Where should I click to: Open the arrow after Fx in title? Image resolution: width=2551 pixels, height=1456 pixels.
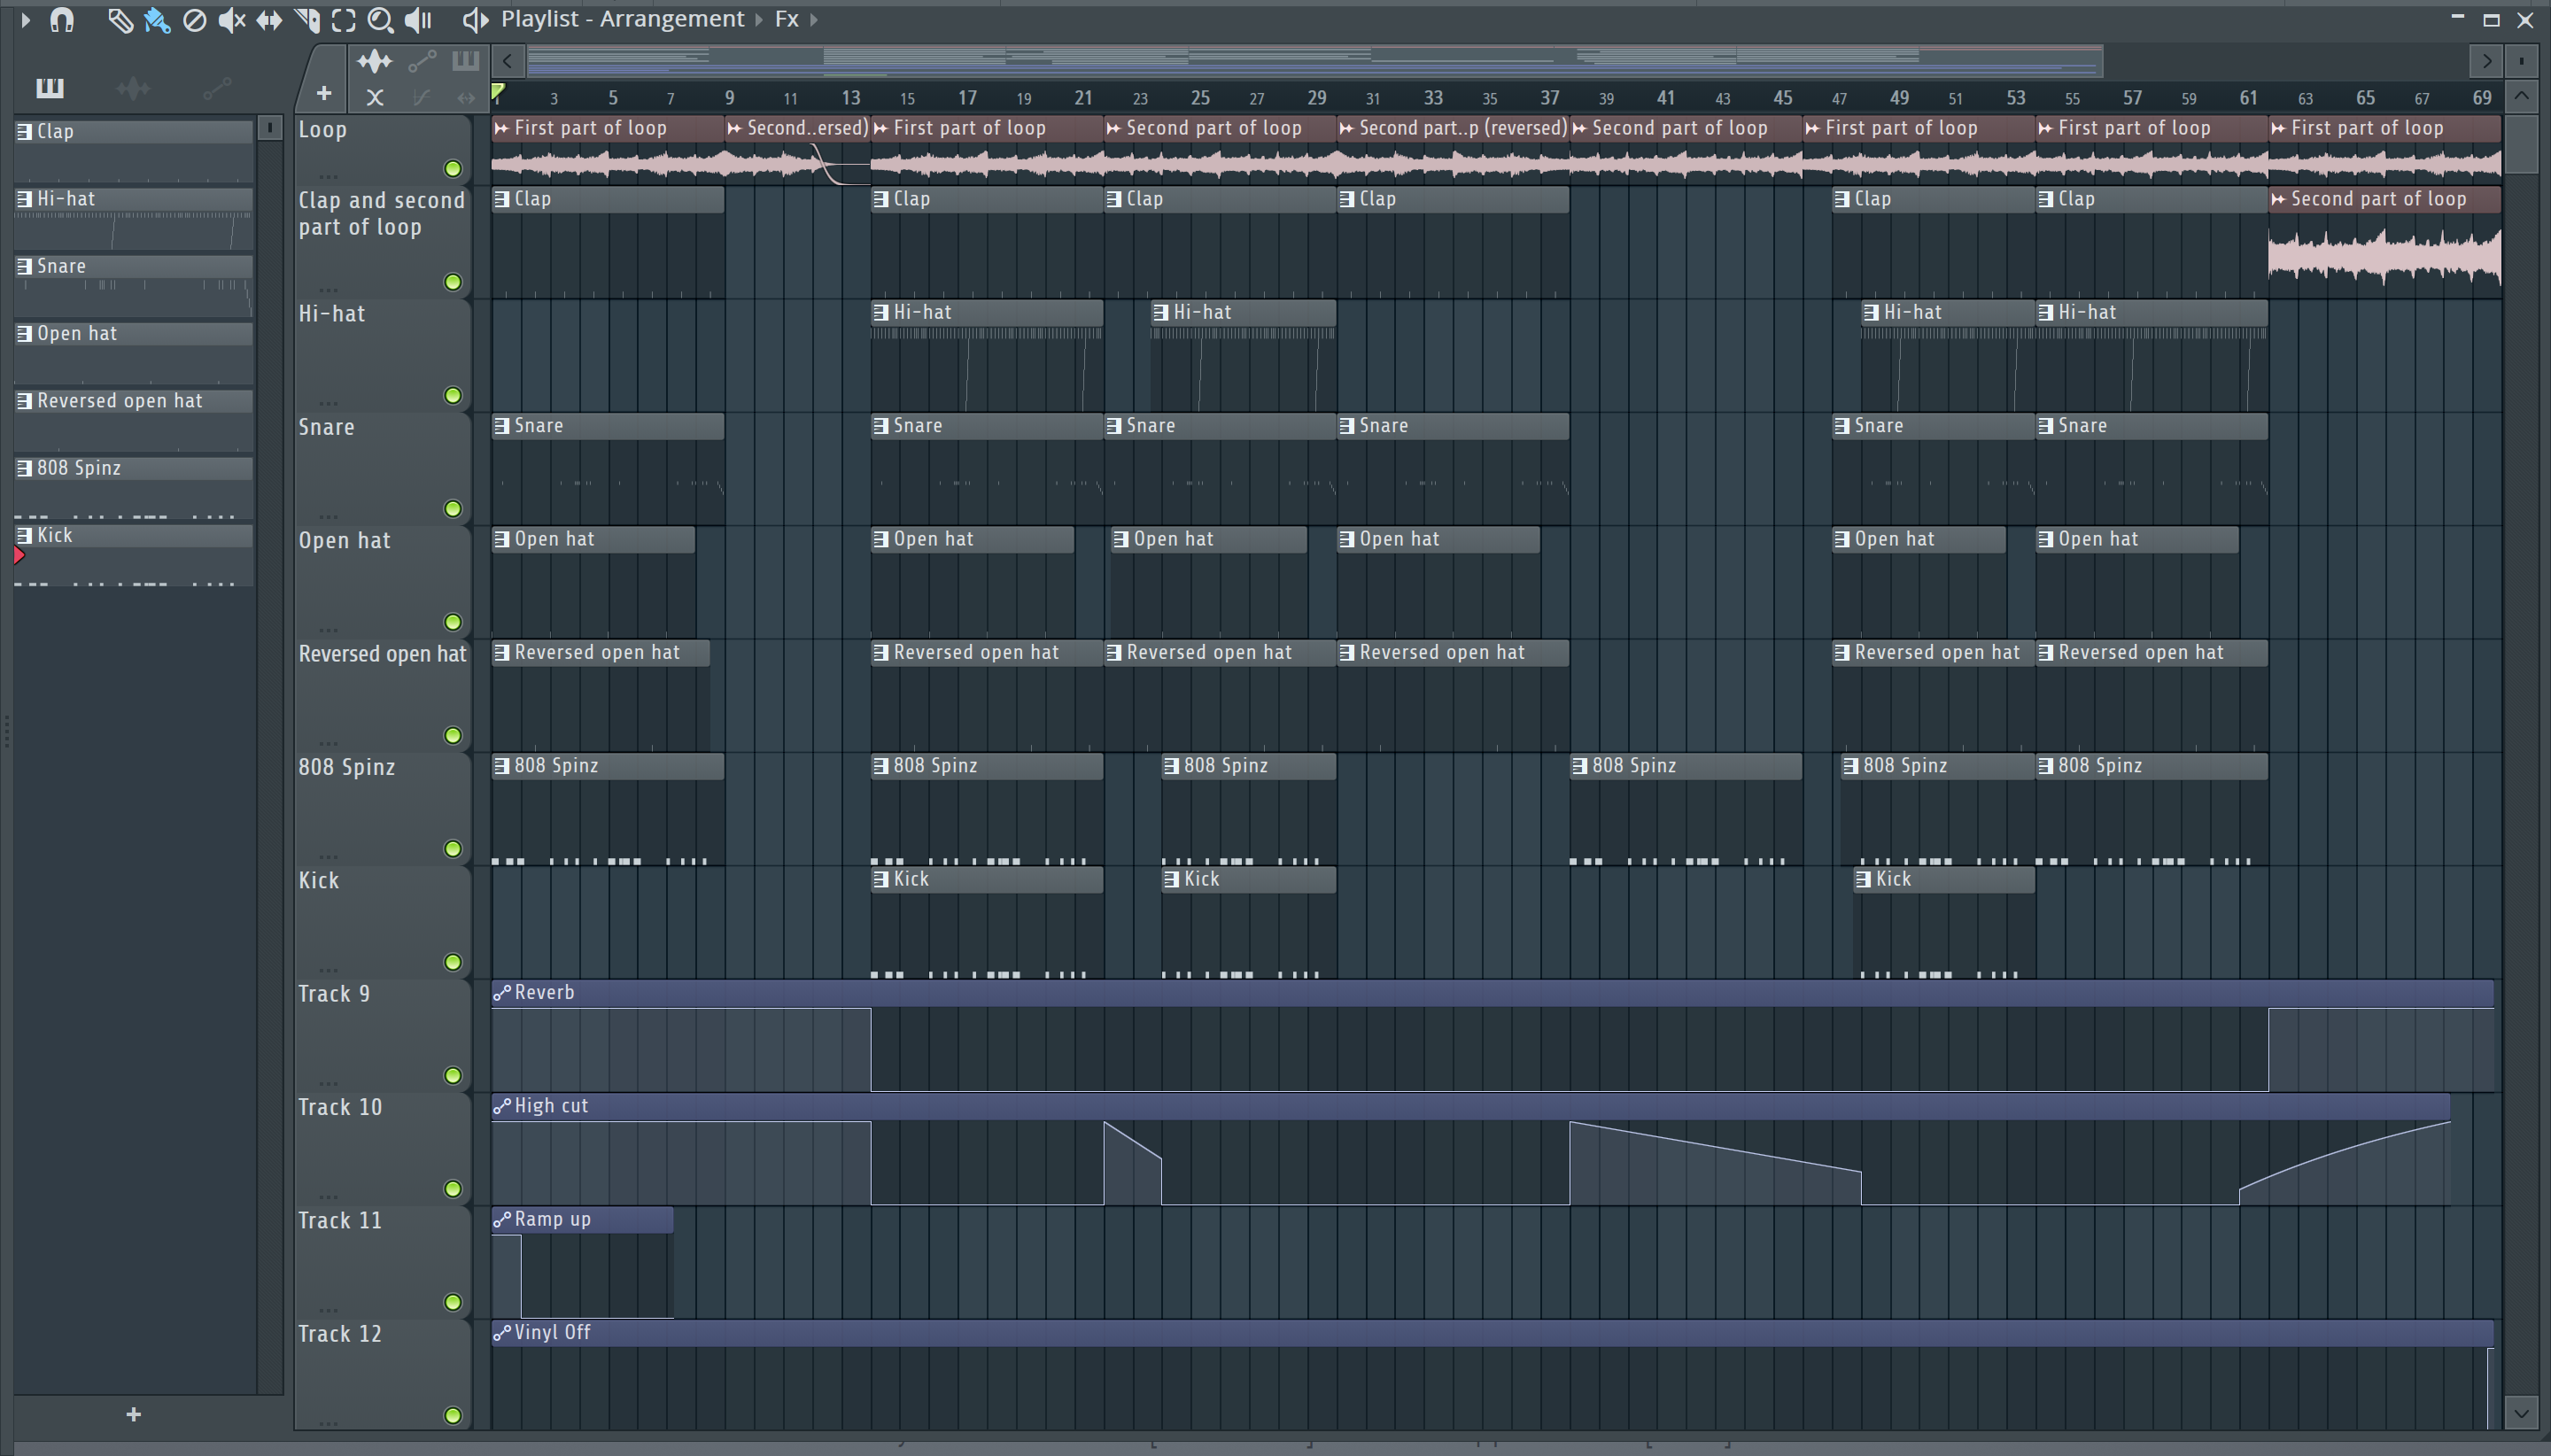point(814,20)
